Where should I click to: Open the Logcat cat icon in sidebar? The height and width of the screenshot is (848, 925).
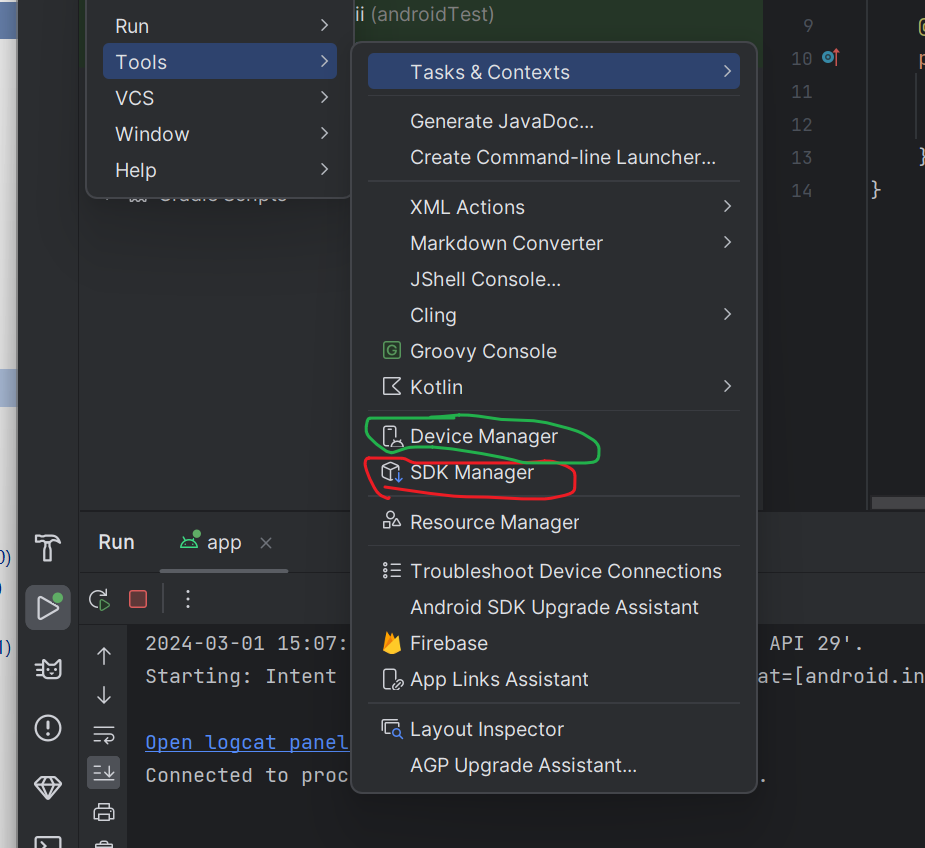tap(48, 668)
